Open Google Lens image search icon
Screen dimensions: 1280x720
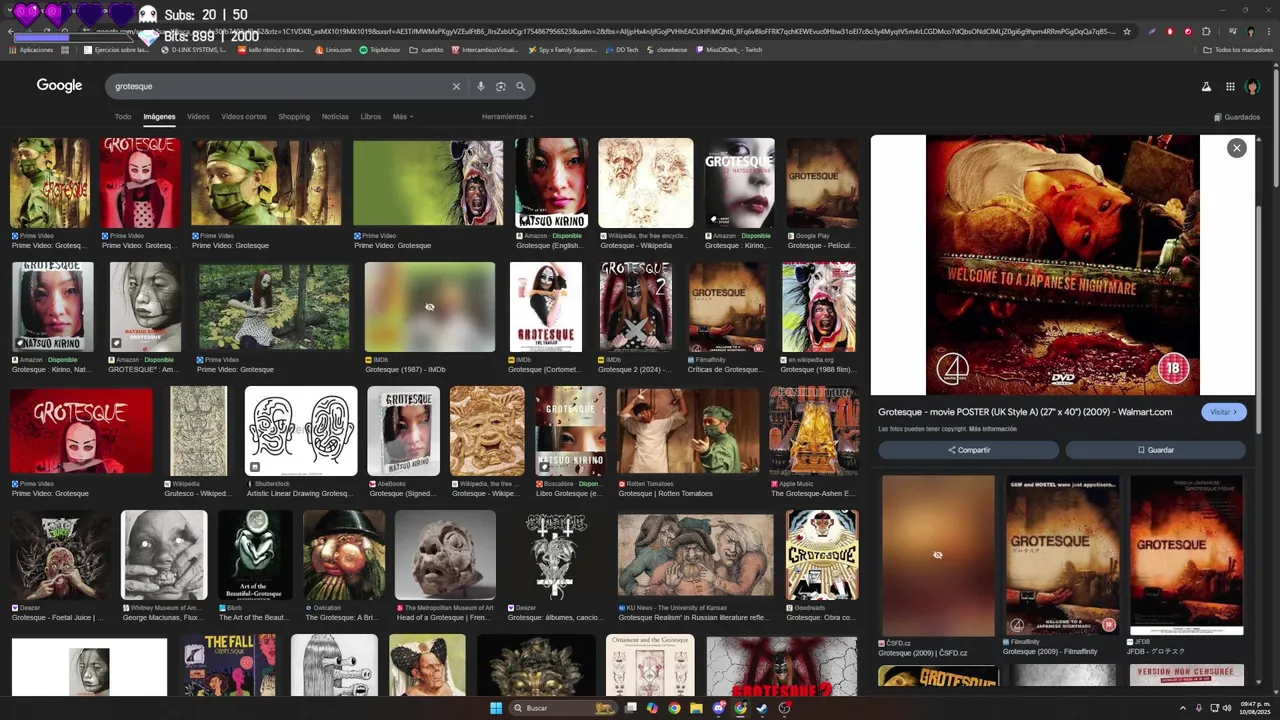(x=501, y=86)
